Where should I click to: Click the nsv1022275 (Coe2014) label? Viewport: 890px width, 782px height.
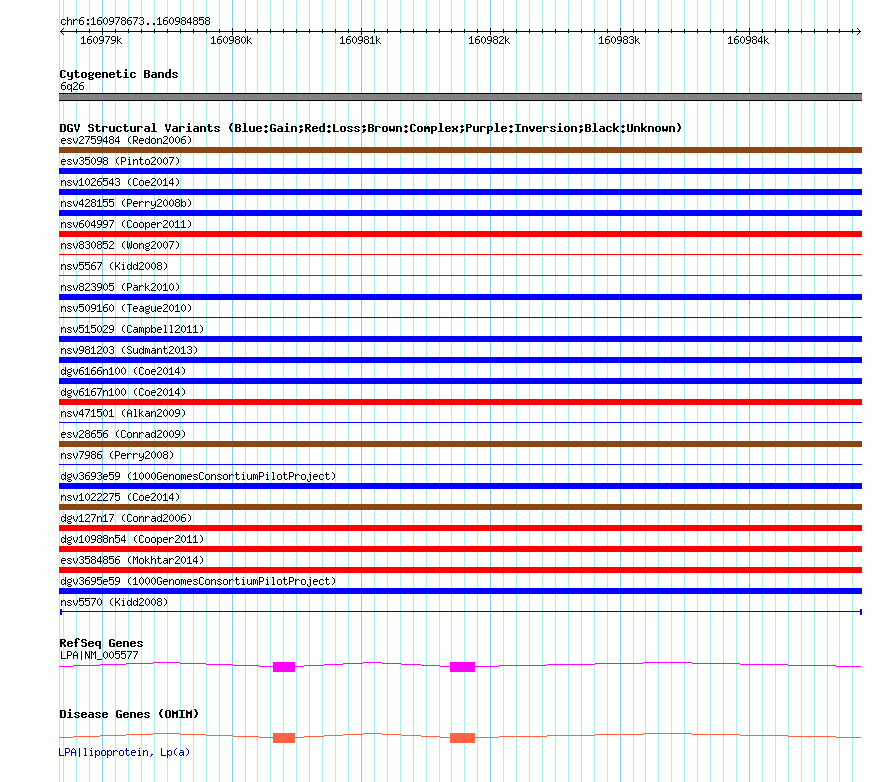pyautogui.click(x=120, y=497)
